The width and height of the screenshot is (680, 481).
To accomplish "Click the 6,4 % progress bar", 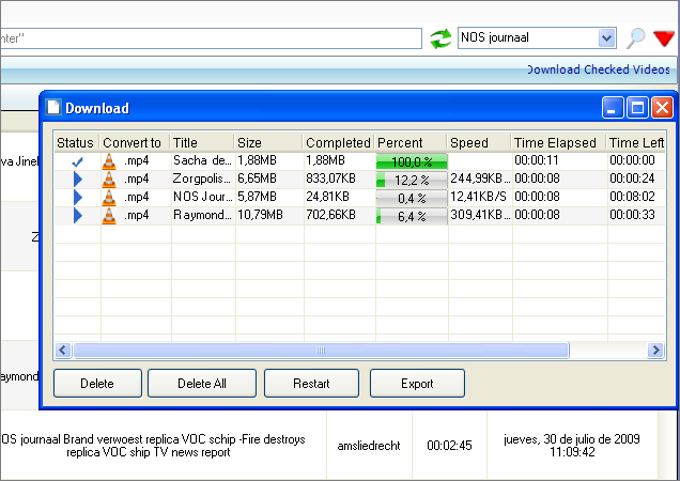I will click(412, 216).
